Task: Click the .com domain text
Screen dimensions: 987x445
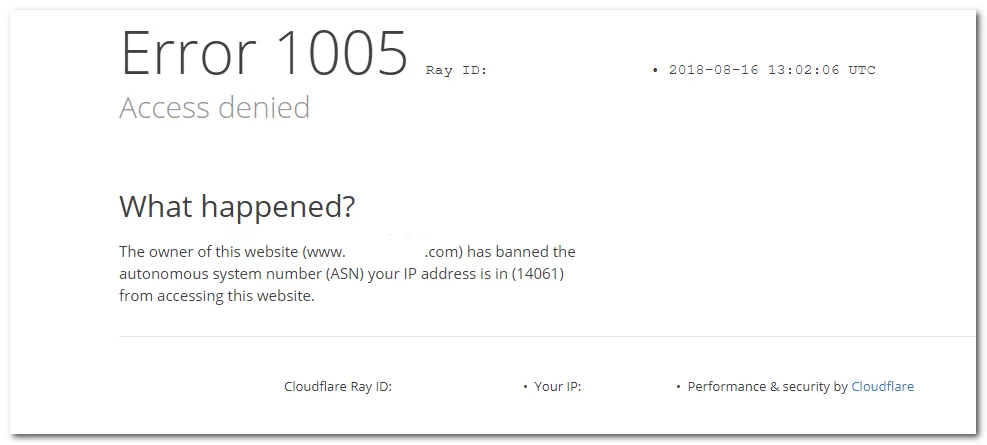Action: pyautogui.click(x=443, y=251)
